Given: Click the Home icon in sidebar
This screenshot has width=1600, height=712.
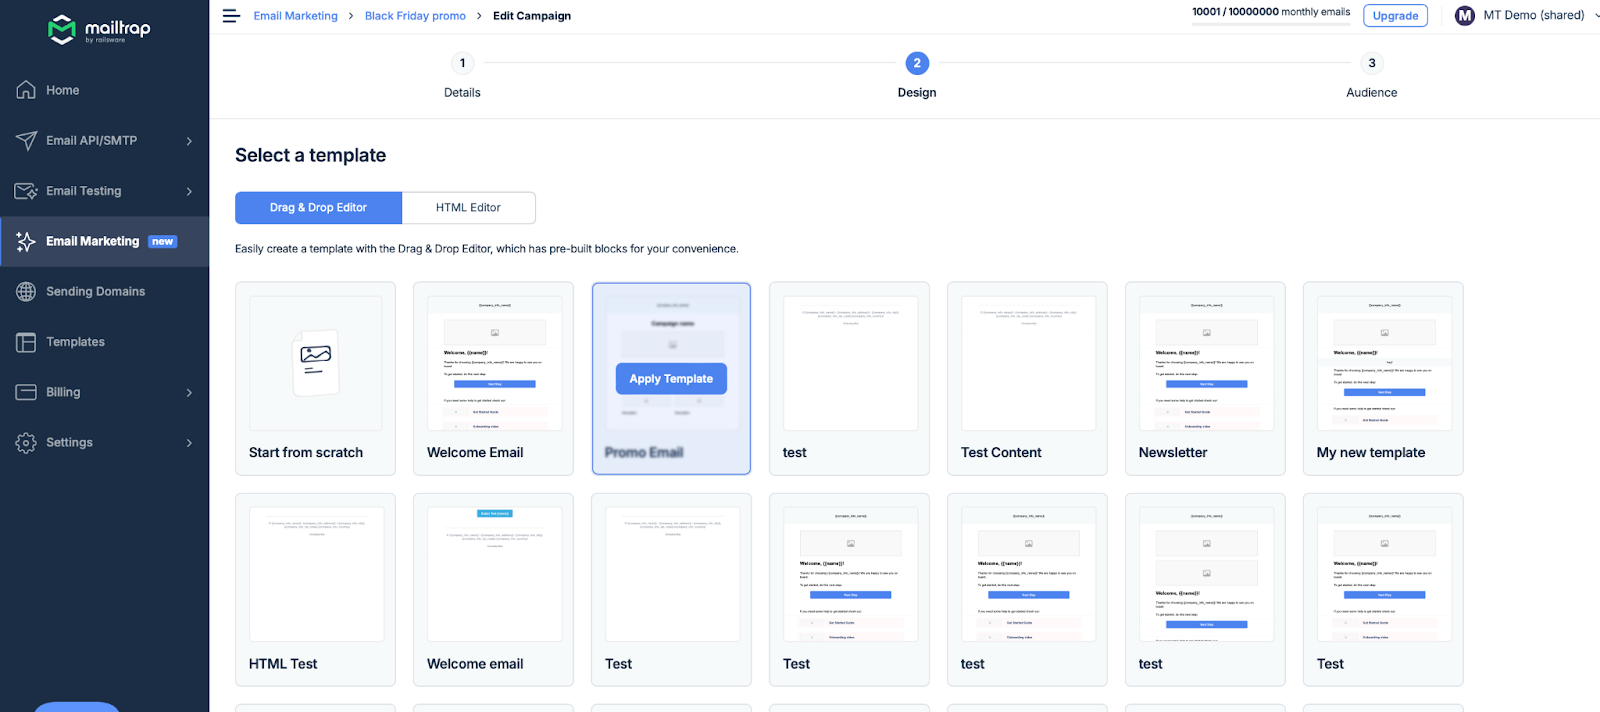Looking at the screenshot, I should point(26,90).
